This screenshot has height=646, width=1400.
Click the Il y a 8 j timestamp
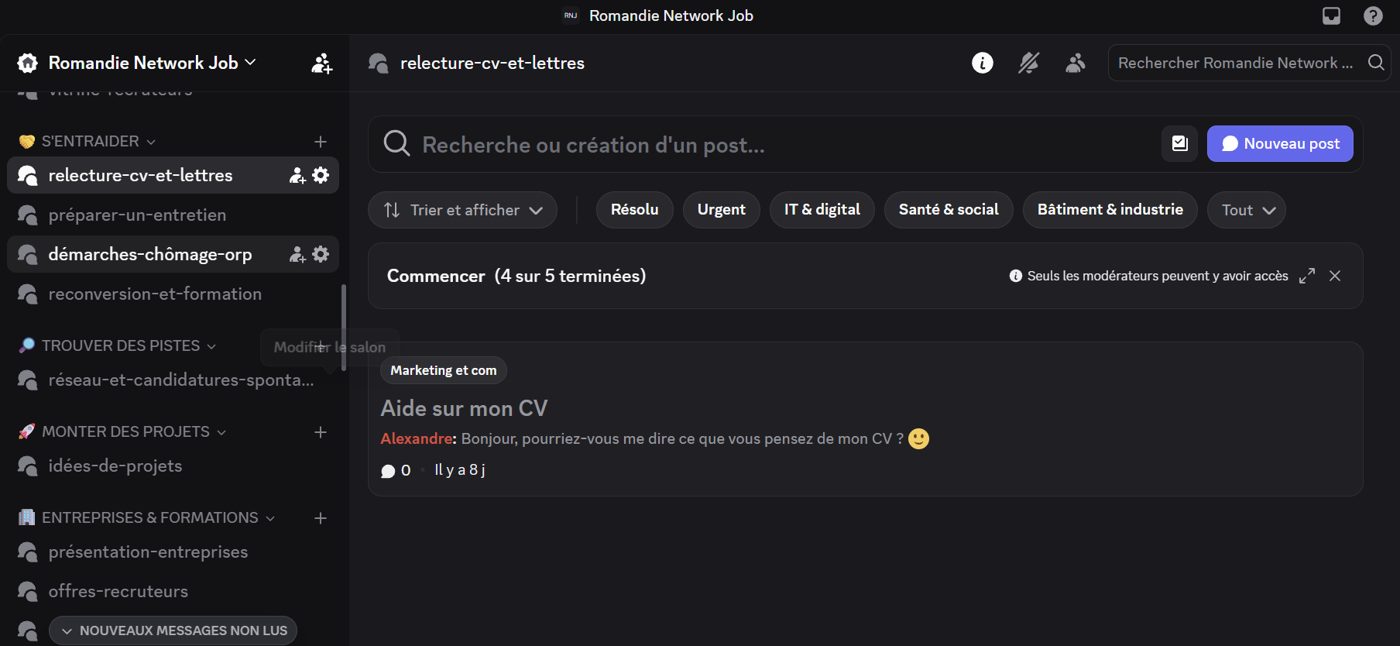460,471
